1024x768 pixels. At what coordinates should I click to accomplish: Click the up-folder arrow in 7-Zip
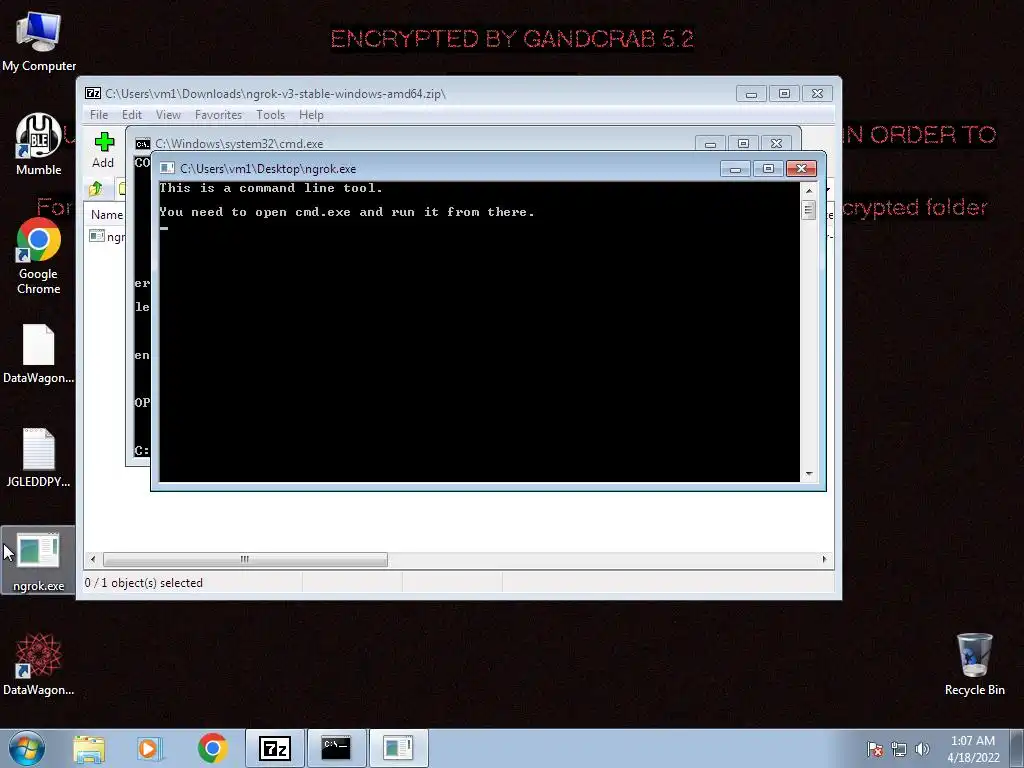point(96,189)
